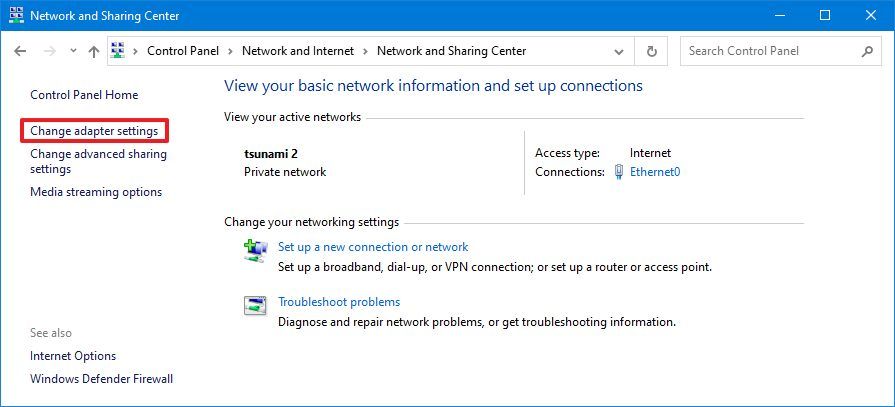The image size is (895, 407).
Task: Click the Network and Sharing Center title icon
Action: click(x=16, y=15)
